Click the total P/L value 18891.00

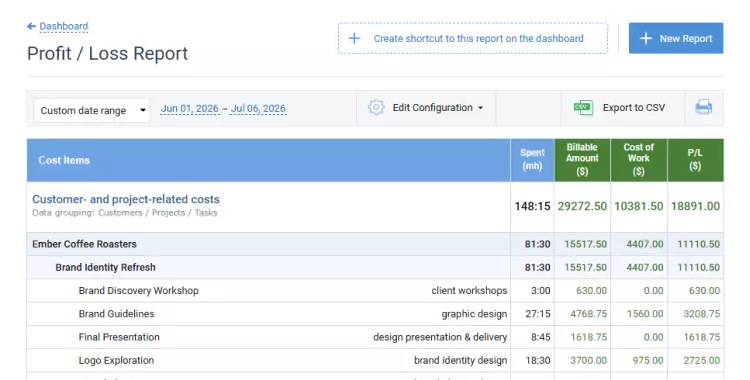click(x=695, y=206)
